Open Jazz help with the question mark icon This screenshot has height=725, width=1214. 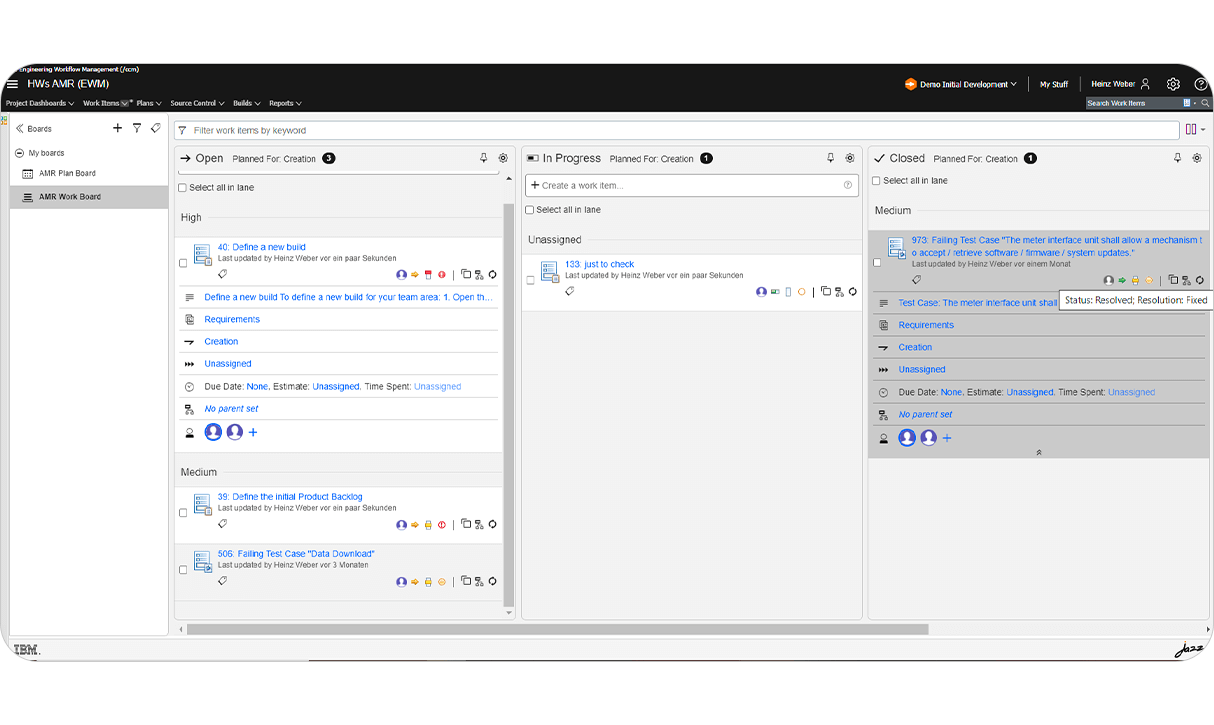[1201, 83]
